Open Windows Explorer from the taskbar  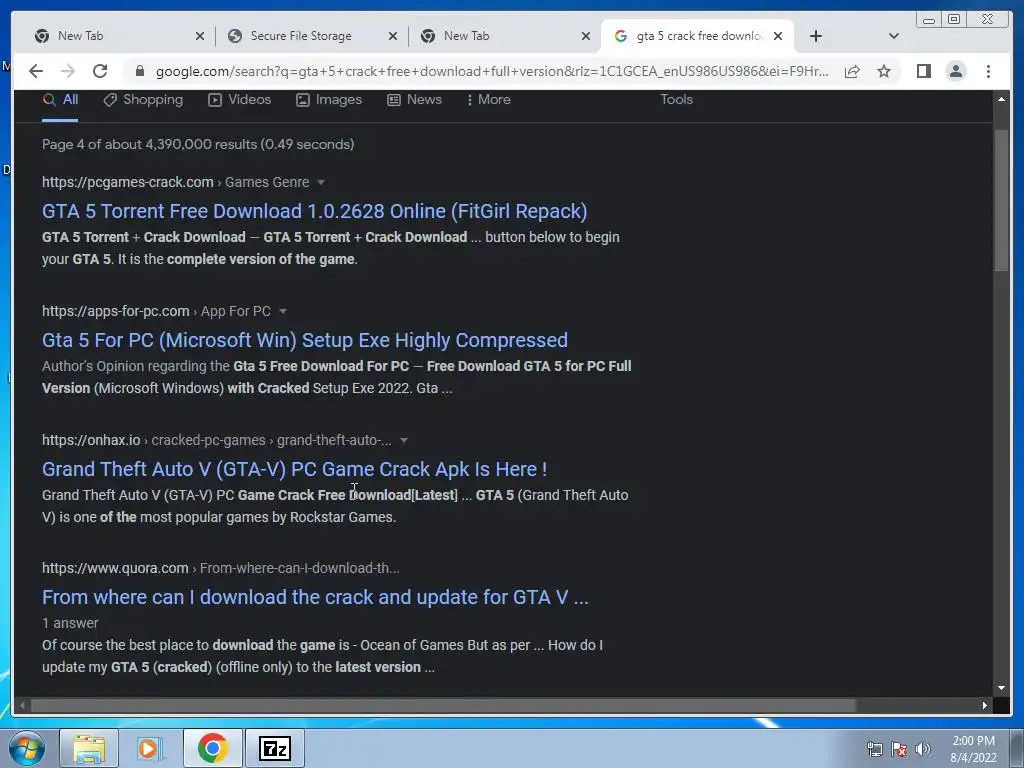point(89,748)
